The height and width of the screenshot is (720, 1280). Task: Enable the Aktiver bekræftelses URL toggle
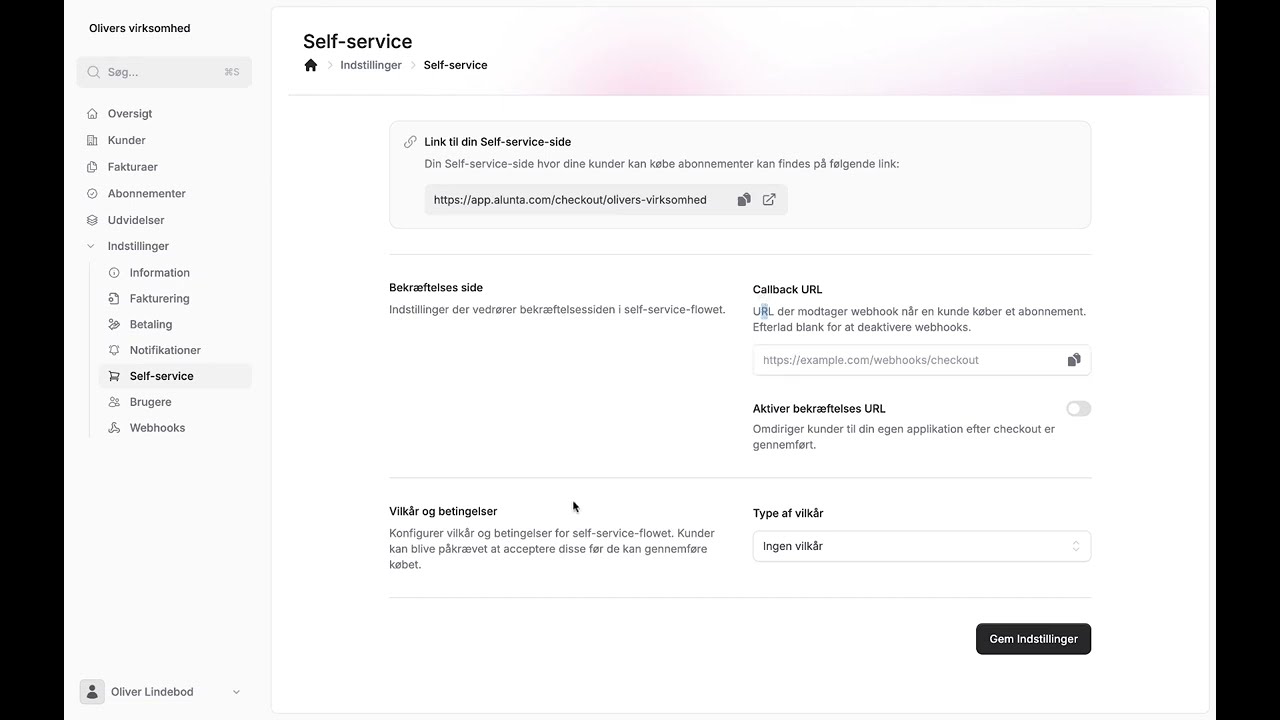pyautogui.click(x=1078, y=409)
